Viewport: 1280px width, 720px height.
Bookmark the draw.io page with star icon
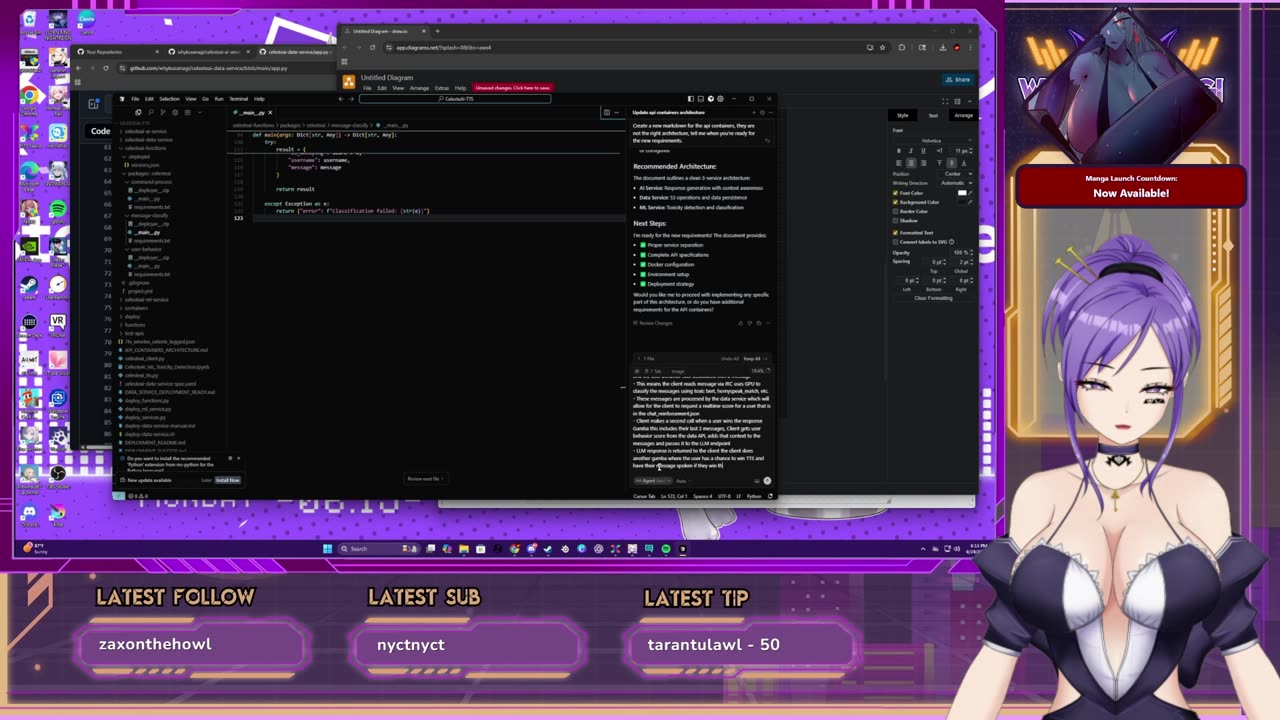(882, 47)
